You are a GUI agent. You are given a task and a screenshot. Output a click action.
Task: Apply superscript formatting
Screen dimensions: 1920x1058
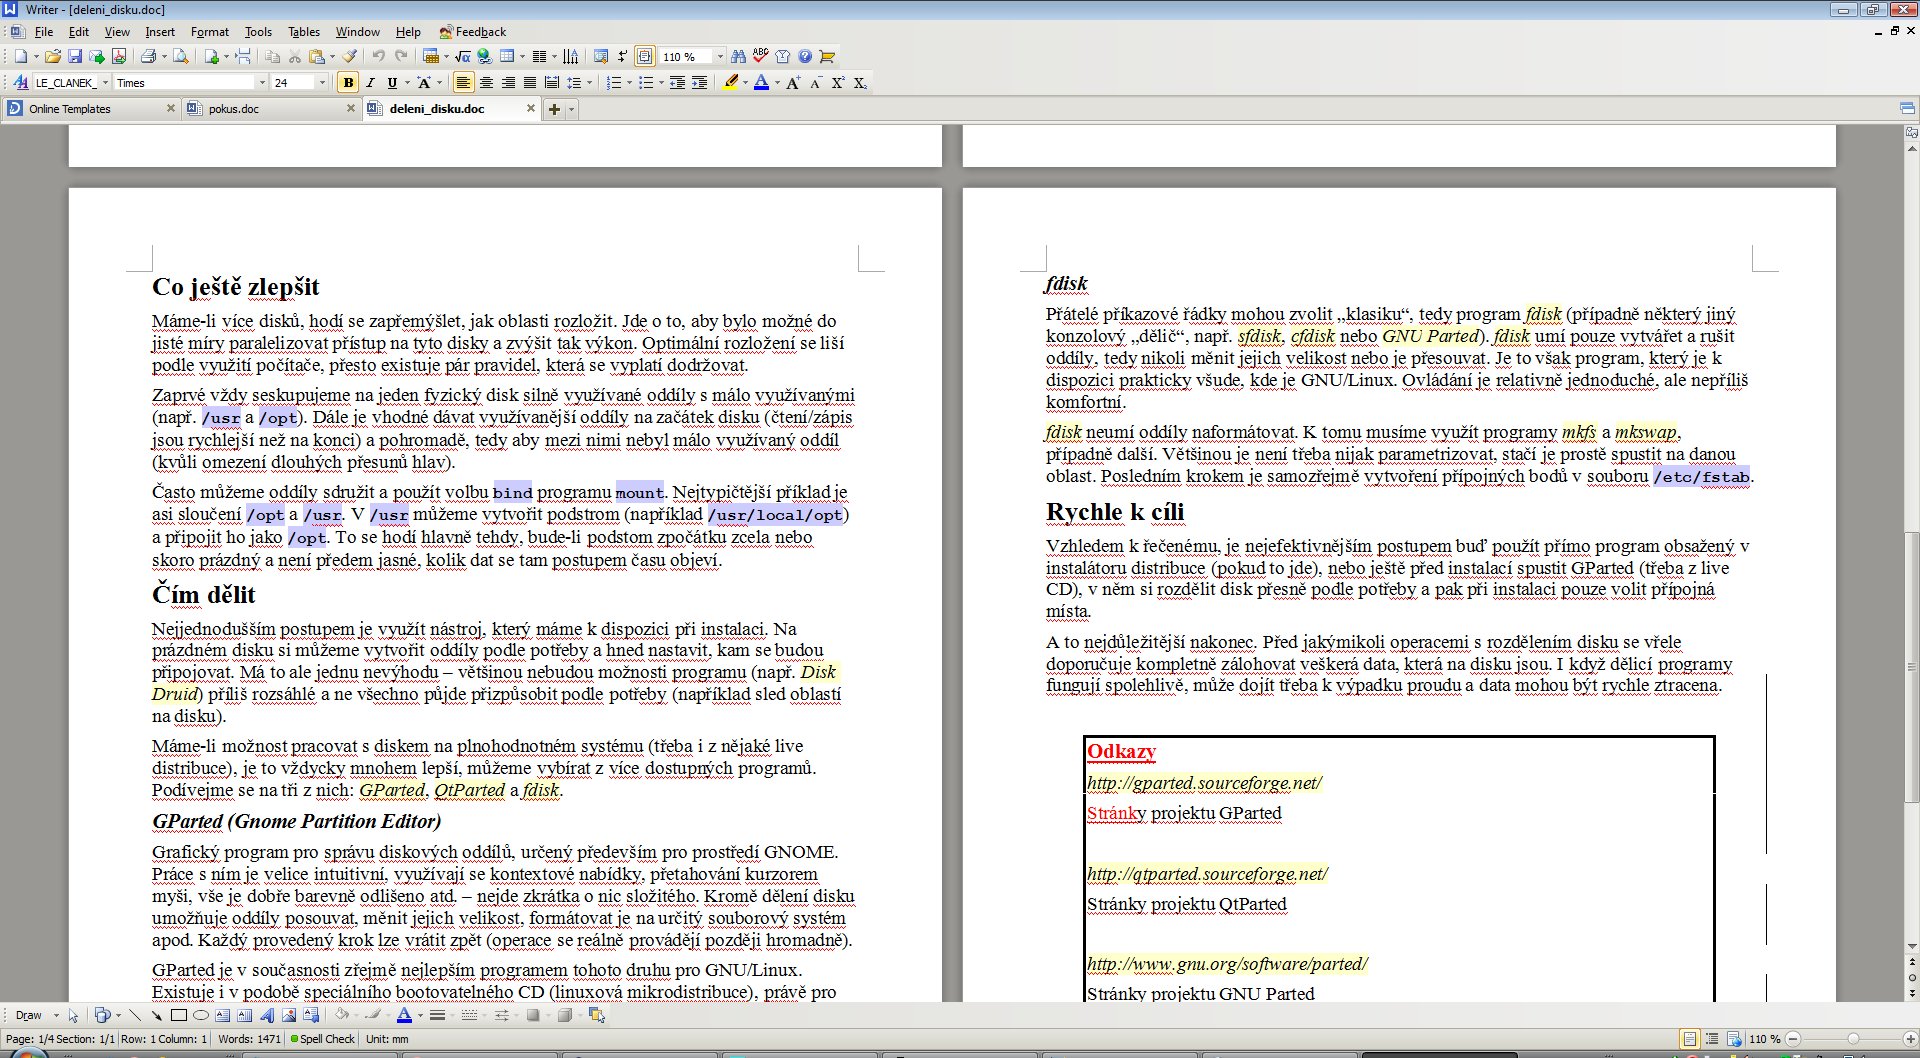(838, 83)
